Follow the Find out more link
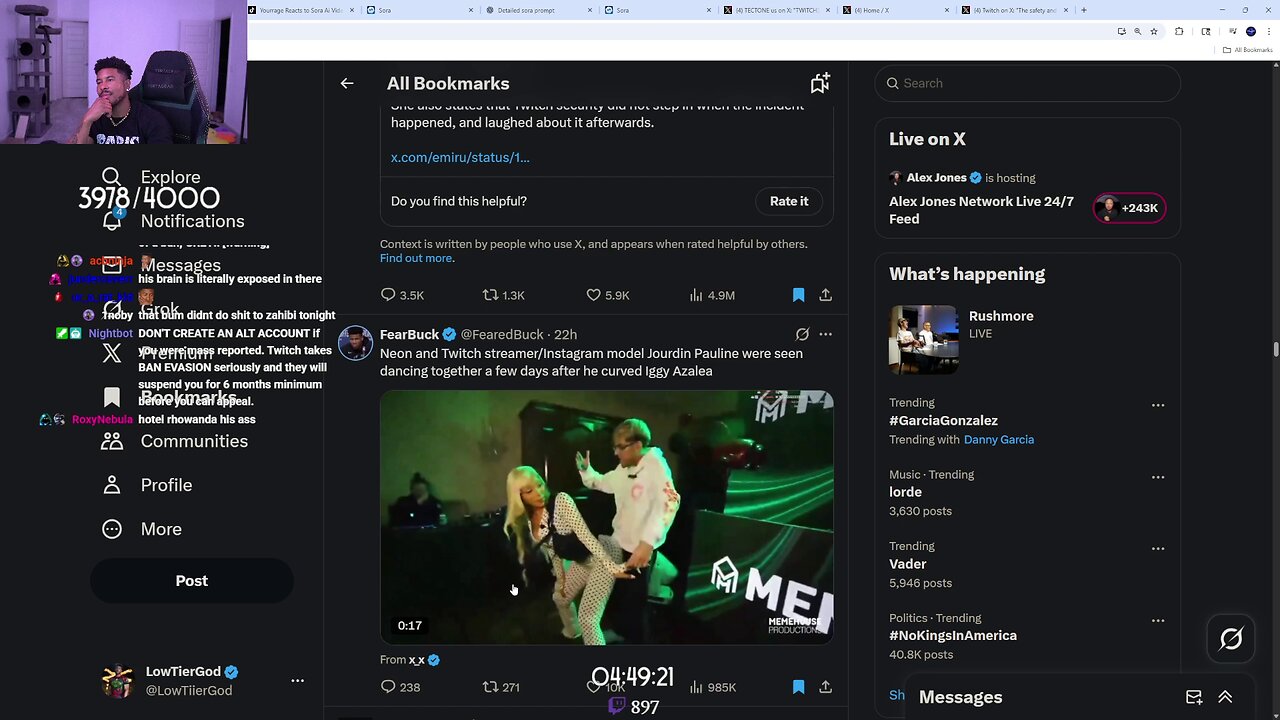Viewport: 1280px width, 720px height. click(x=417, y=258)
